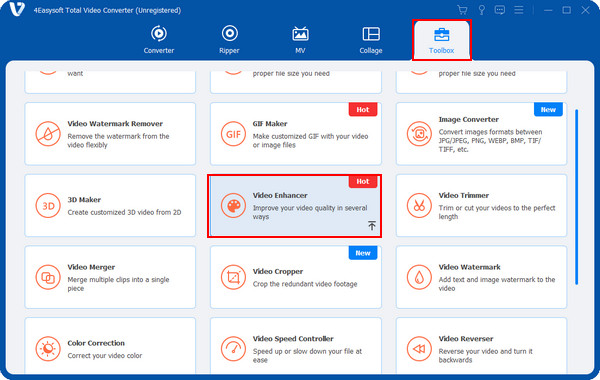Click the Hot badge on GIF Maker
Image resolution: width=600 pixels, height=380 pixels.
[x=363, y=109]
